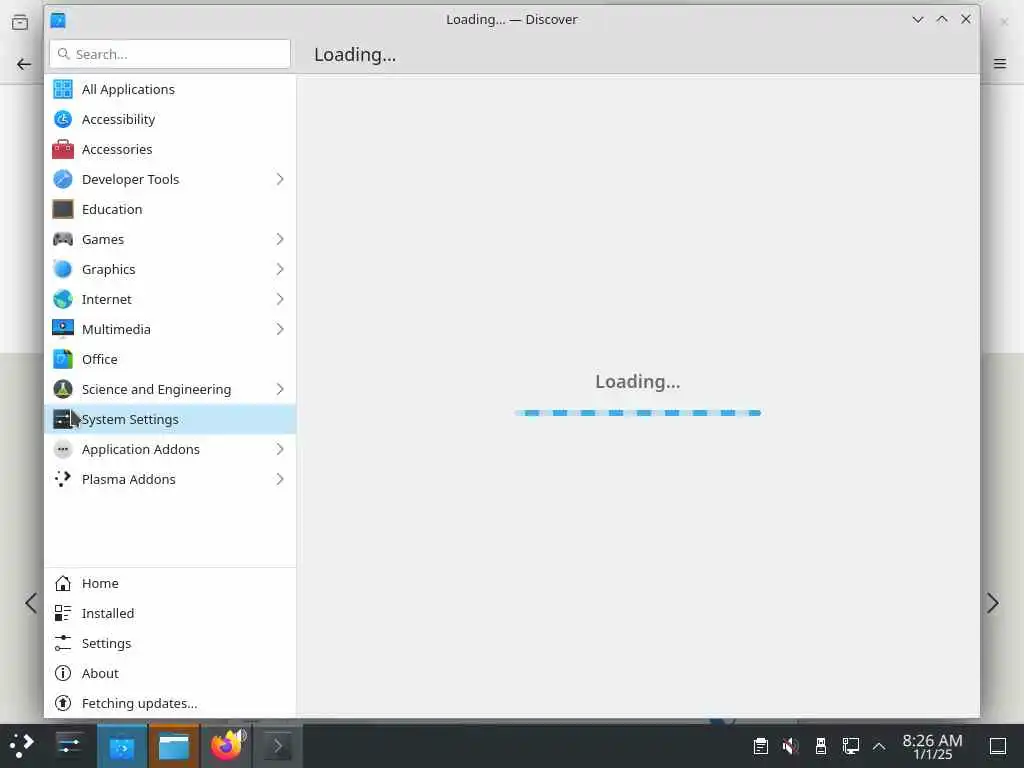1024x768 pixels.
Task: View Installed applications label
Action: pyautogui.click(x=108, y=614)
